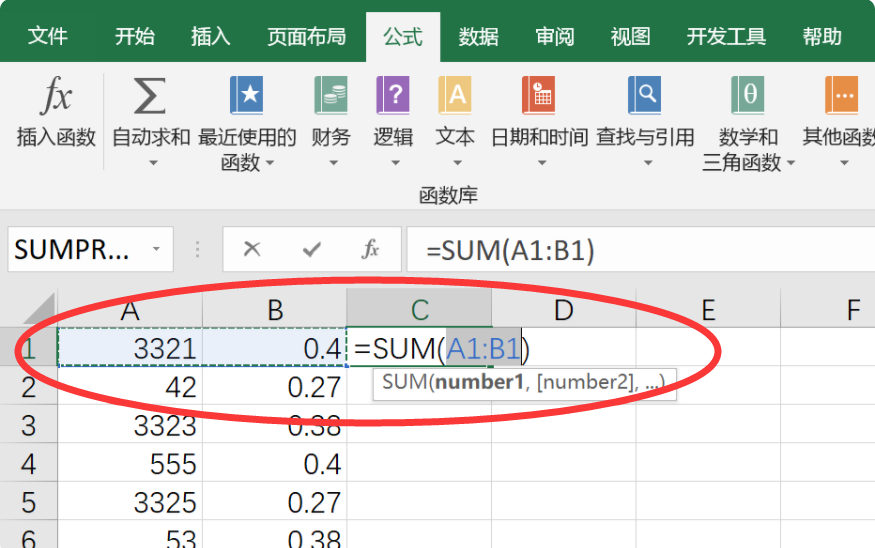Click cell A1 containing 3321
The image size is (875, 548).
(130, 347)
